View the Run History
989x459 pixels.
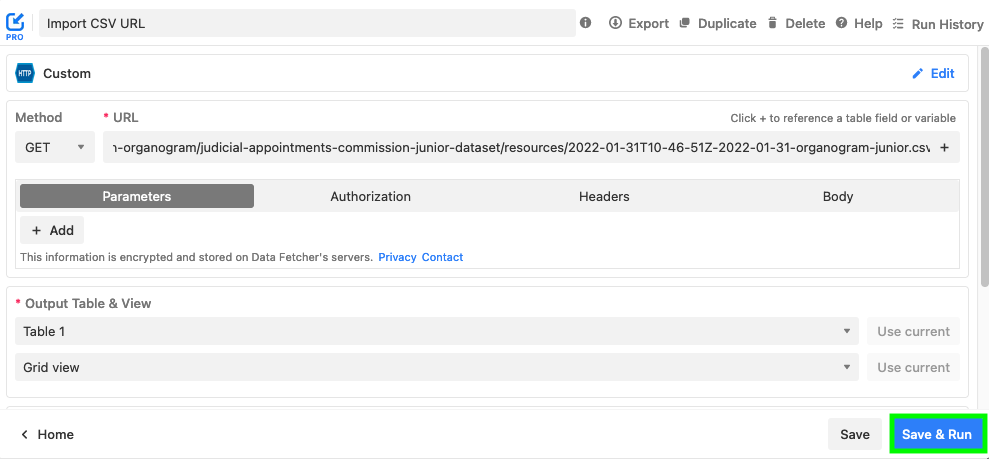(x=937, y=24)
